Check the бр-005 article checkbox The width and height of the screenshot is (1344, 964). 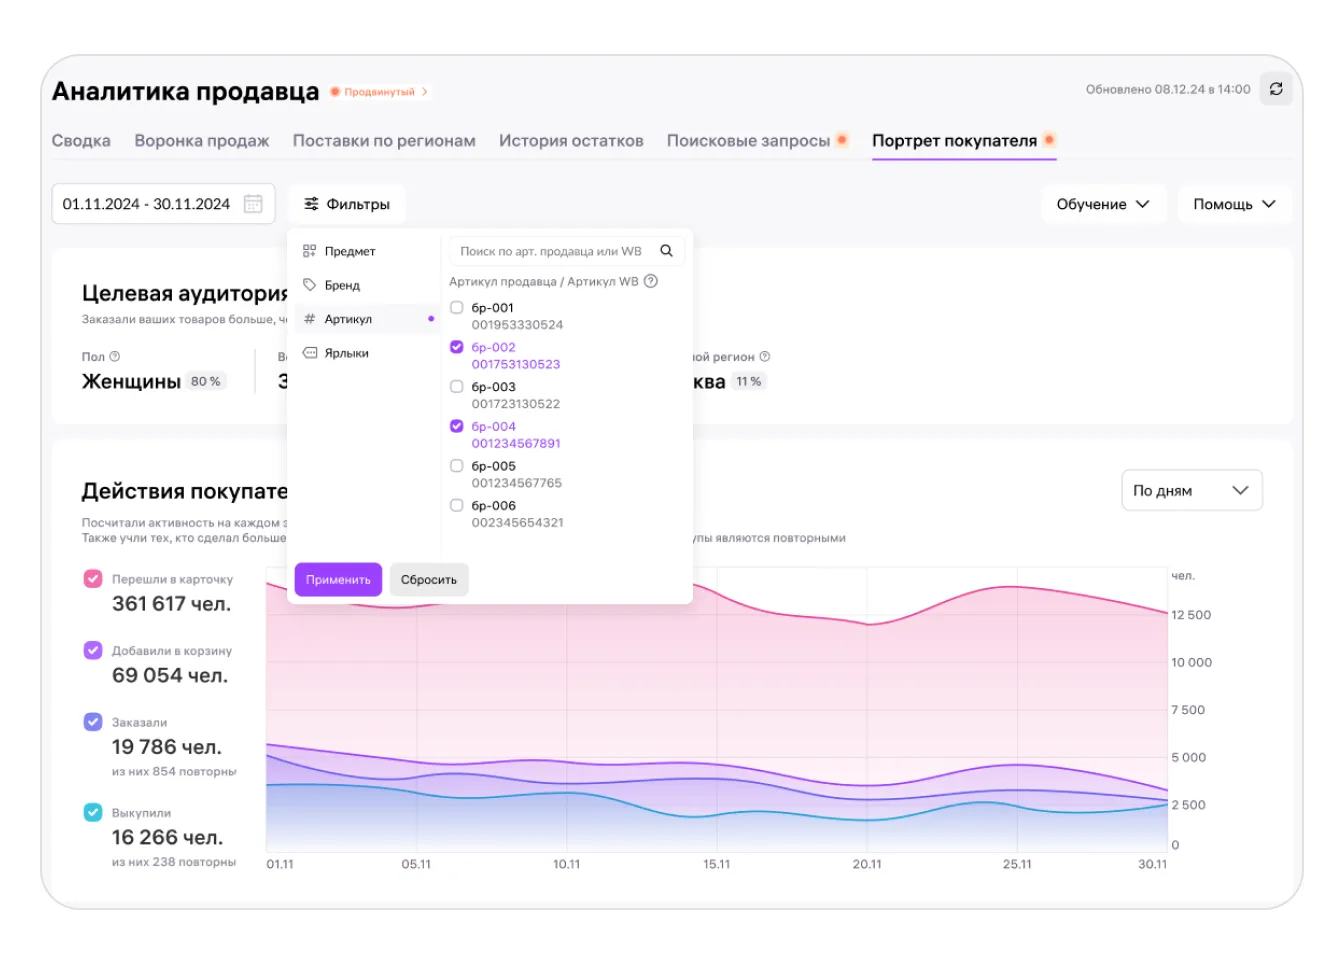click(457, 466)
